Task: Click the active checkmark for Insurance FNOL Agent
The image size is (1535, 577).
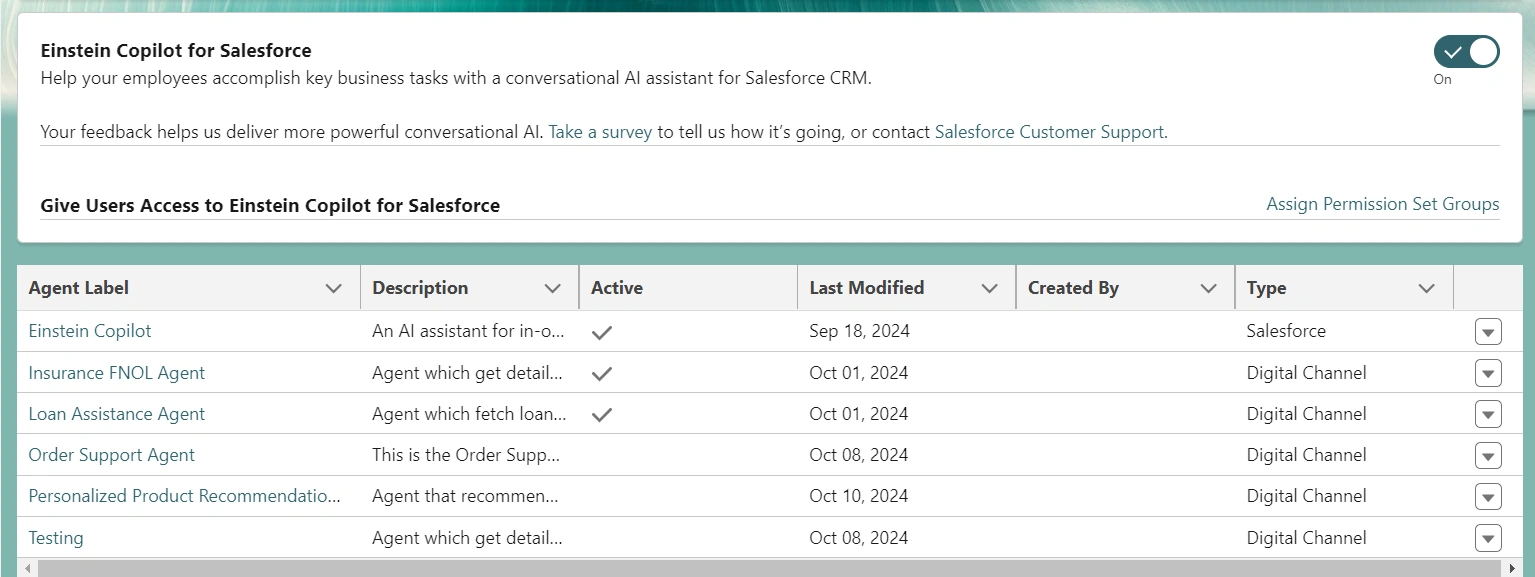Action: (602, 372)
